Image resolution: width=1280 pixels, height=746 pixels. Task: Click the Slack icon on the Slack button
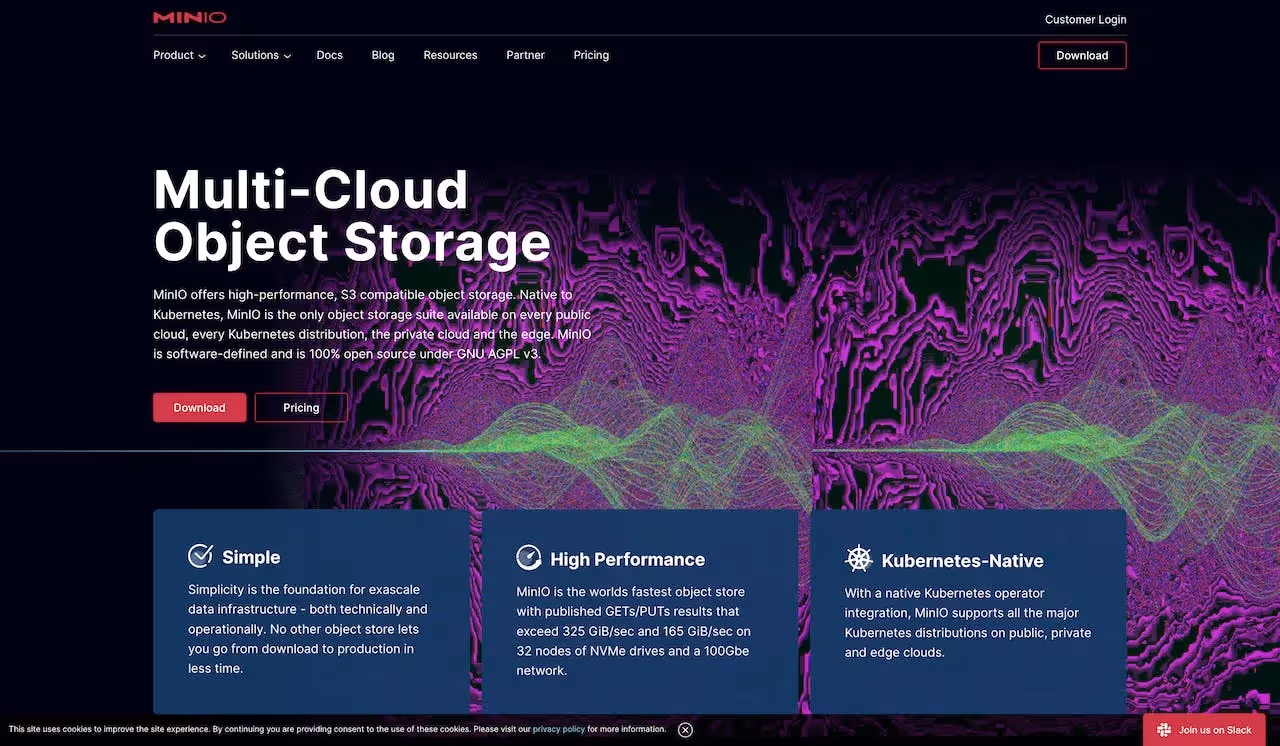(x=1163, y=730)
